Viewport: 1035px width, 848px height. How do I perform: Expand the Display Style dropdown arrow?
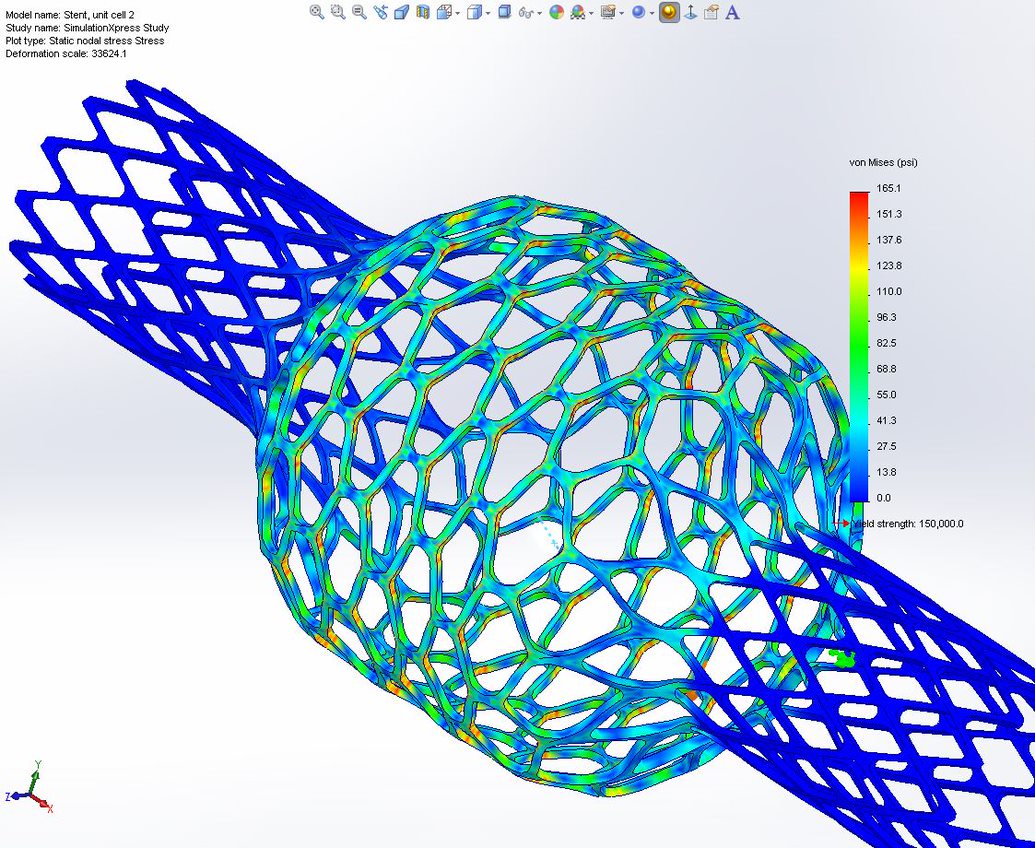coord(488,14)
